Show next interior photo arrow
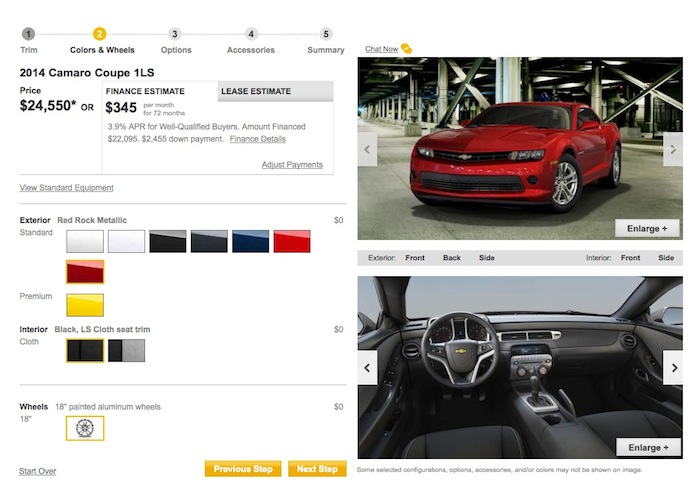The height and width of the screenshot is (491, 700). 673,368
